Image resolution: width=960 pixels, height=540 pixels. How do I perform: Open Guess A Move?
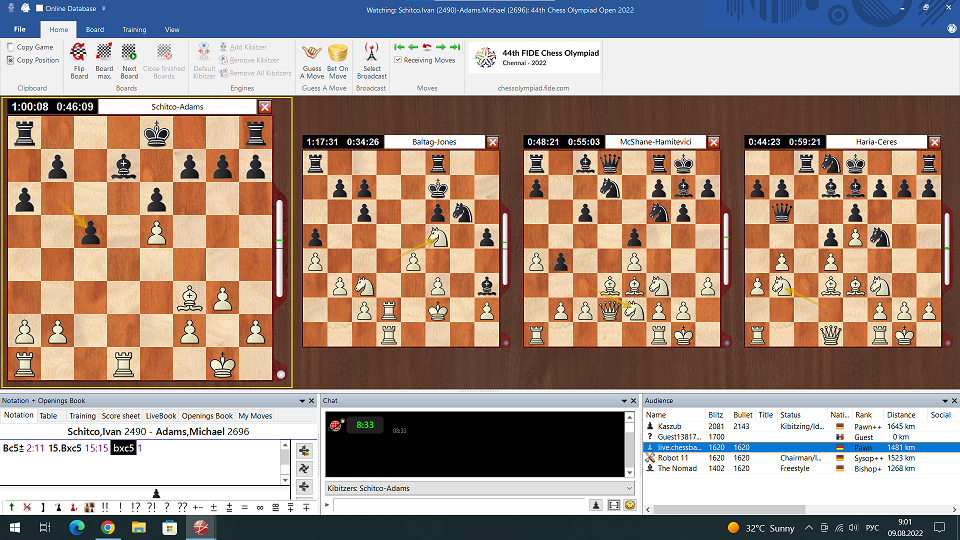coord(312,61)
